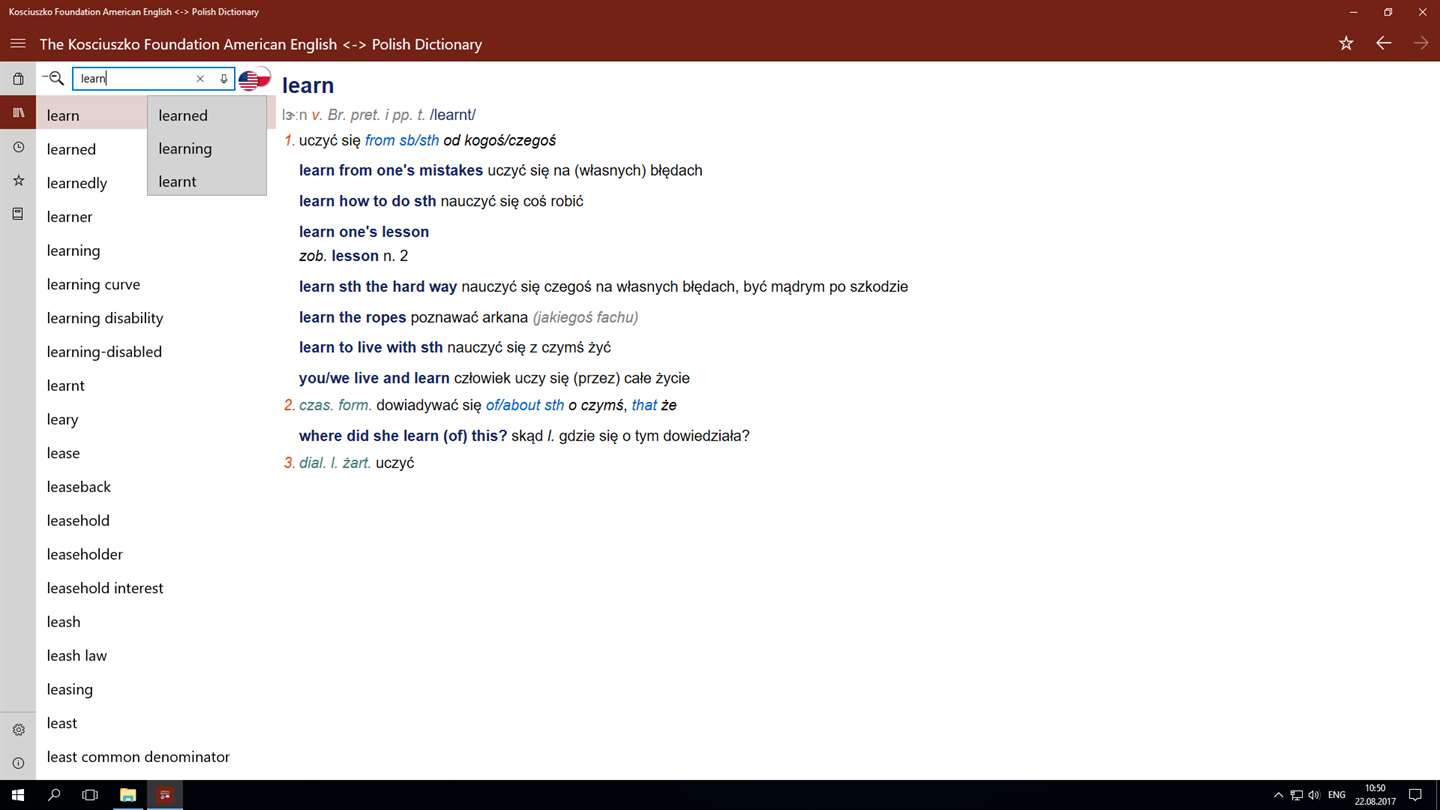Viewport: 1440px width, 810px height.
Task: Open the flashcards icon in sidebar
Action: coord(18,214)
